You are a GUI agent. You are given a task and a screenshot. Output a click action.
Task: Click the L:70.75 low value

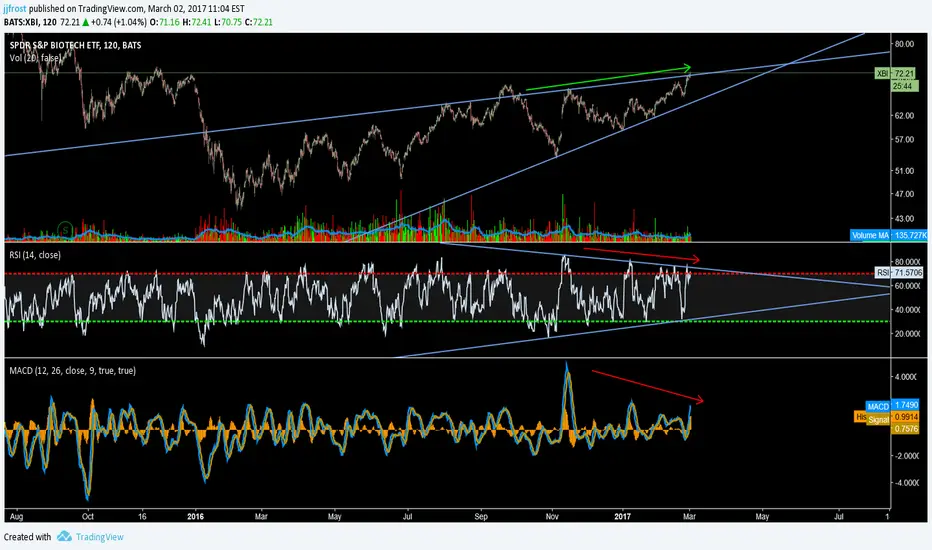pyautogui.click(x=228, y=22)
